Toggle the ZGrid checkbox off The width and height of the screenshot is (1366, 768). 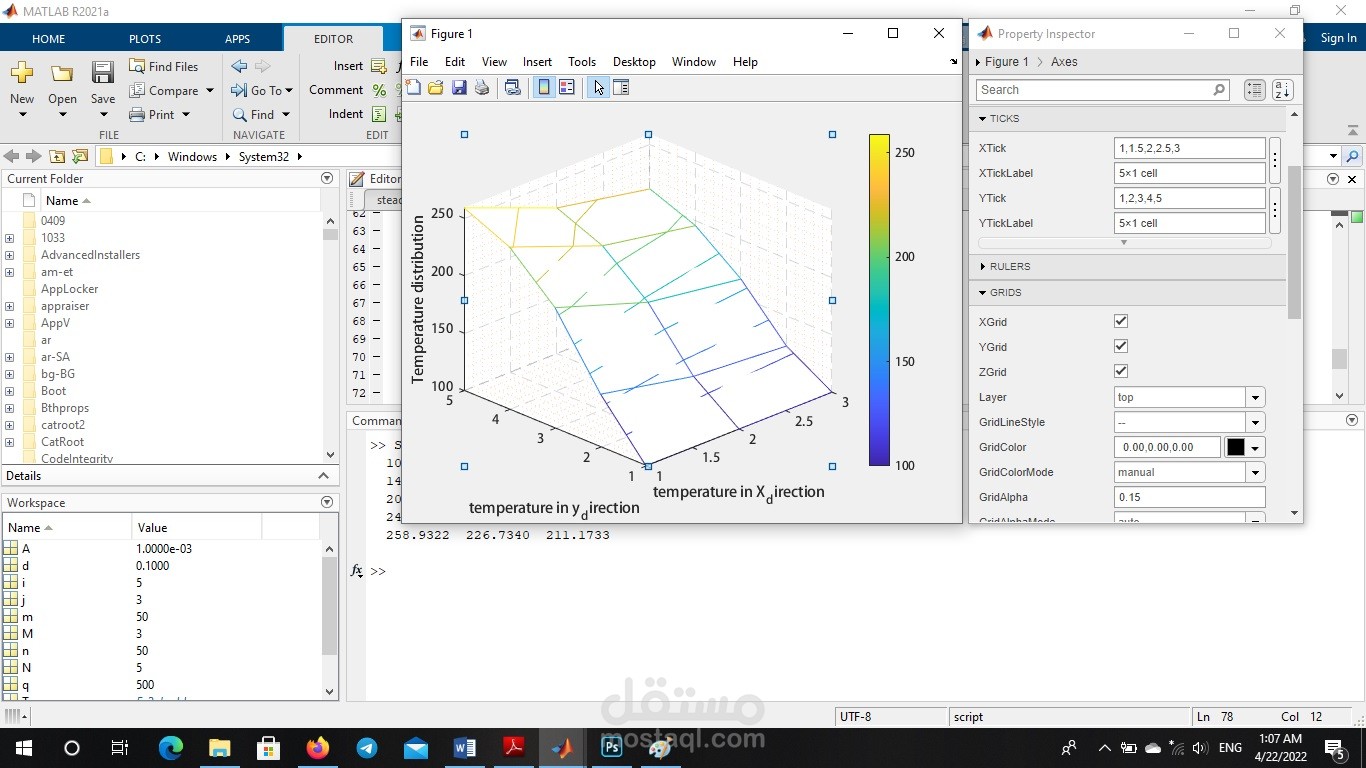click(1120, 371)
